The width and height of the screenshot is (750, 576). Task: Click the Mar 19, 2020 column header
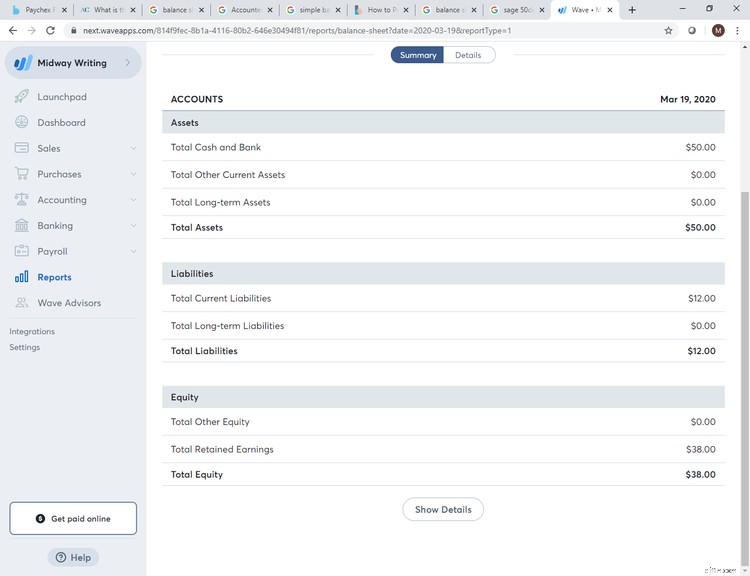(x=688, y=99)
